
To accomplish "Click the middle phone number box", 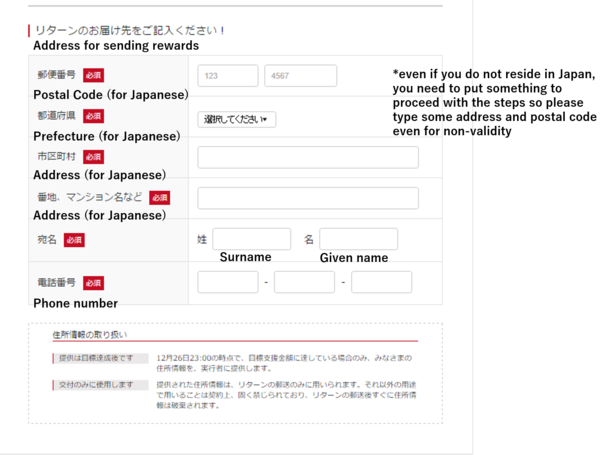I will [304, 282].
